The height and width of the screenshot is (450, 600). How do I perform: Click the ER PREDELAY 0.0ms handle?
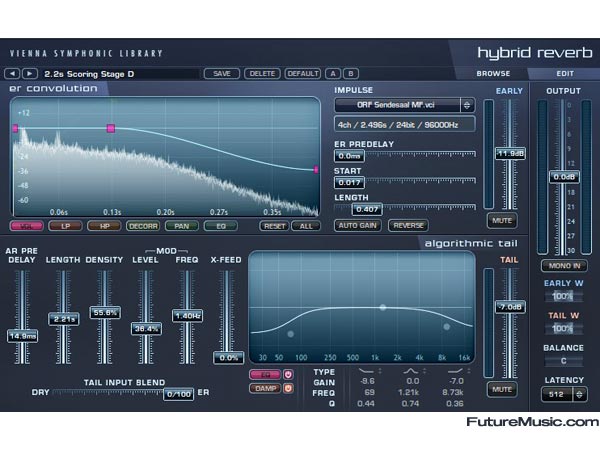click(349, 156)
